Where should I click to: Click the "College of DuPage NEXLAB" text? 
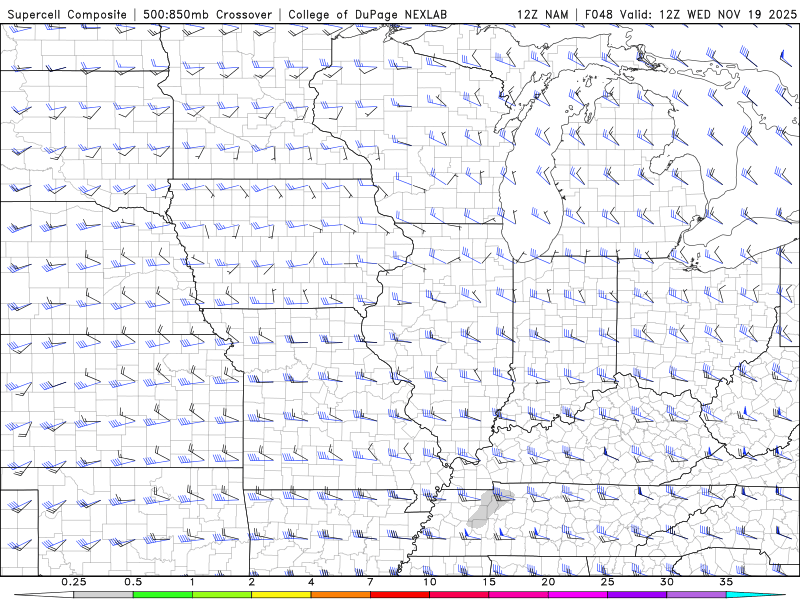pos(367,14)
